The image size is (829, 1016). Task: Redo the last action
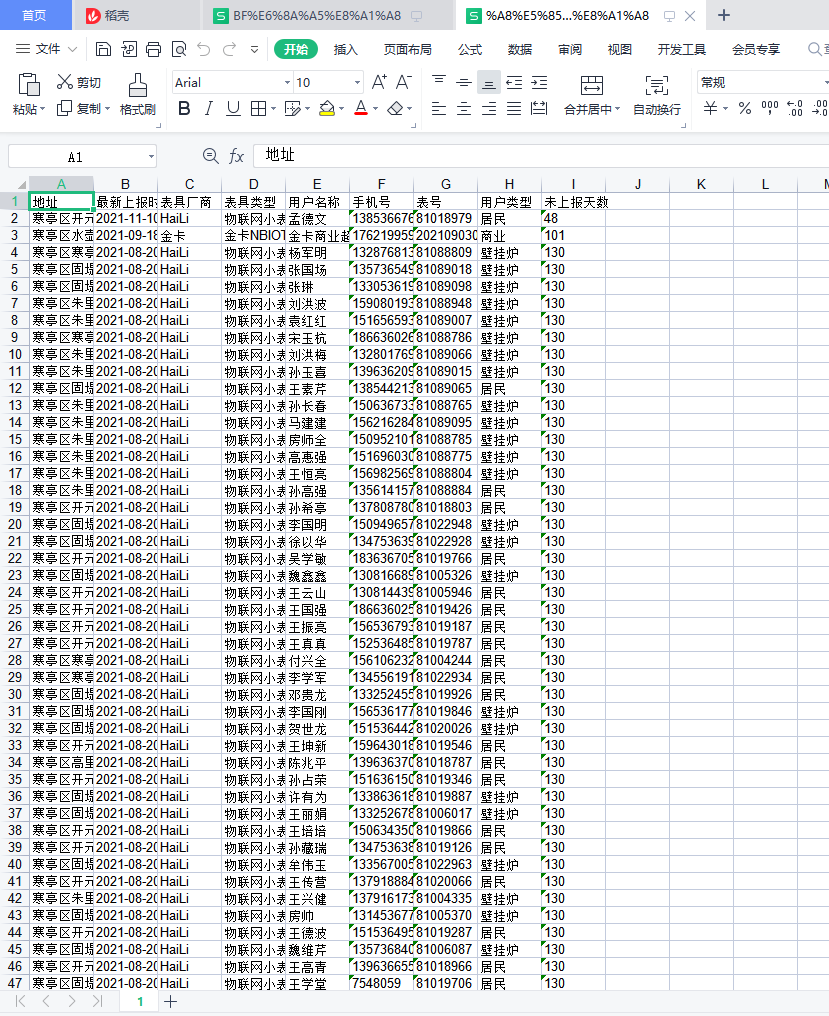tap(229, 49)
